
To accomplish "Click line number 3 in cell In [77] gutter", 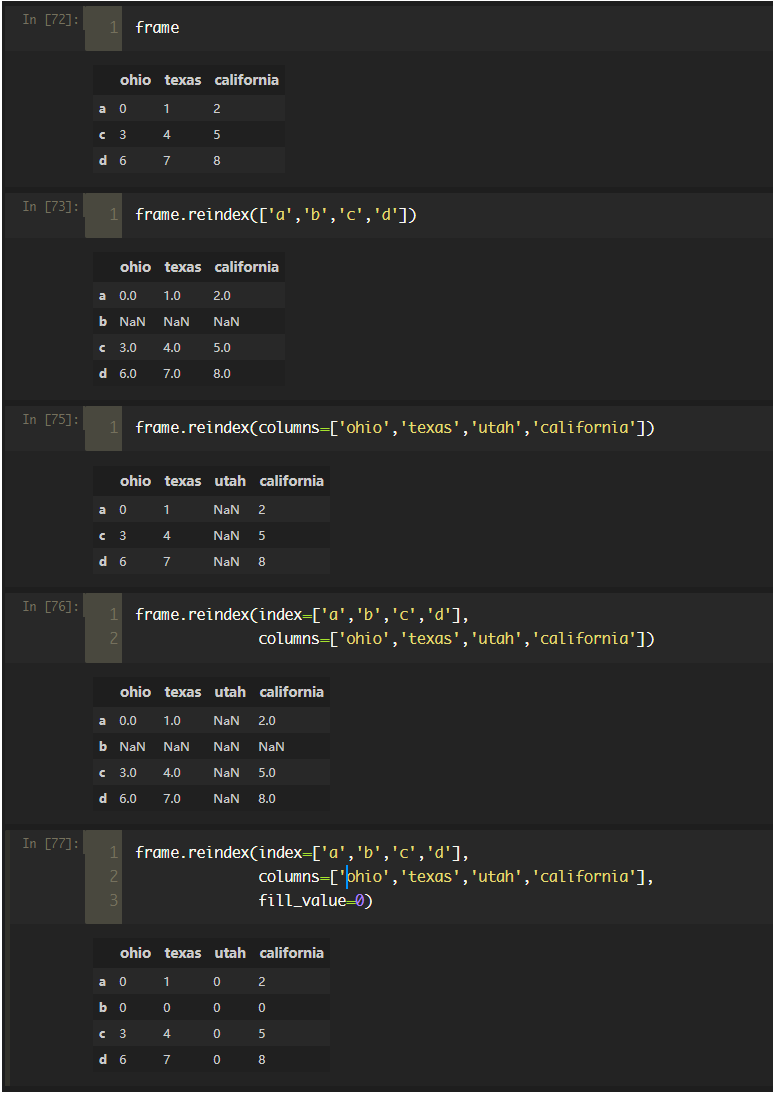I will (x=113, y=901).
